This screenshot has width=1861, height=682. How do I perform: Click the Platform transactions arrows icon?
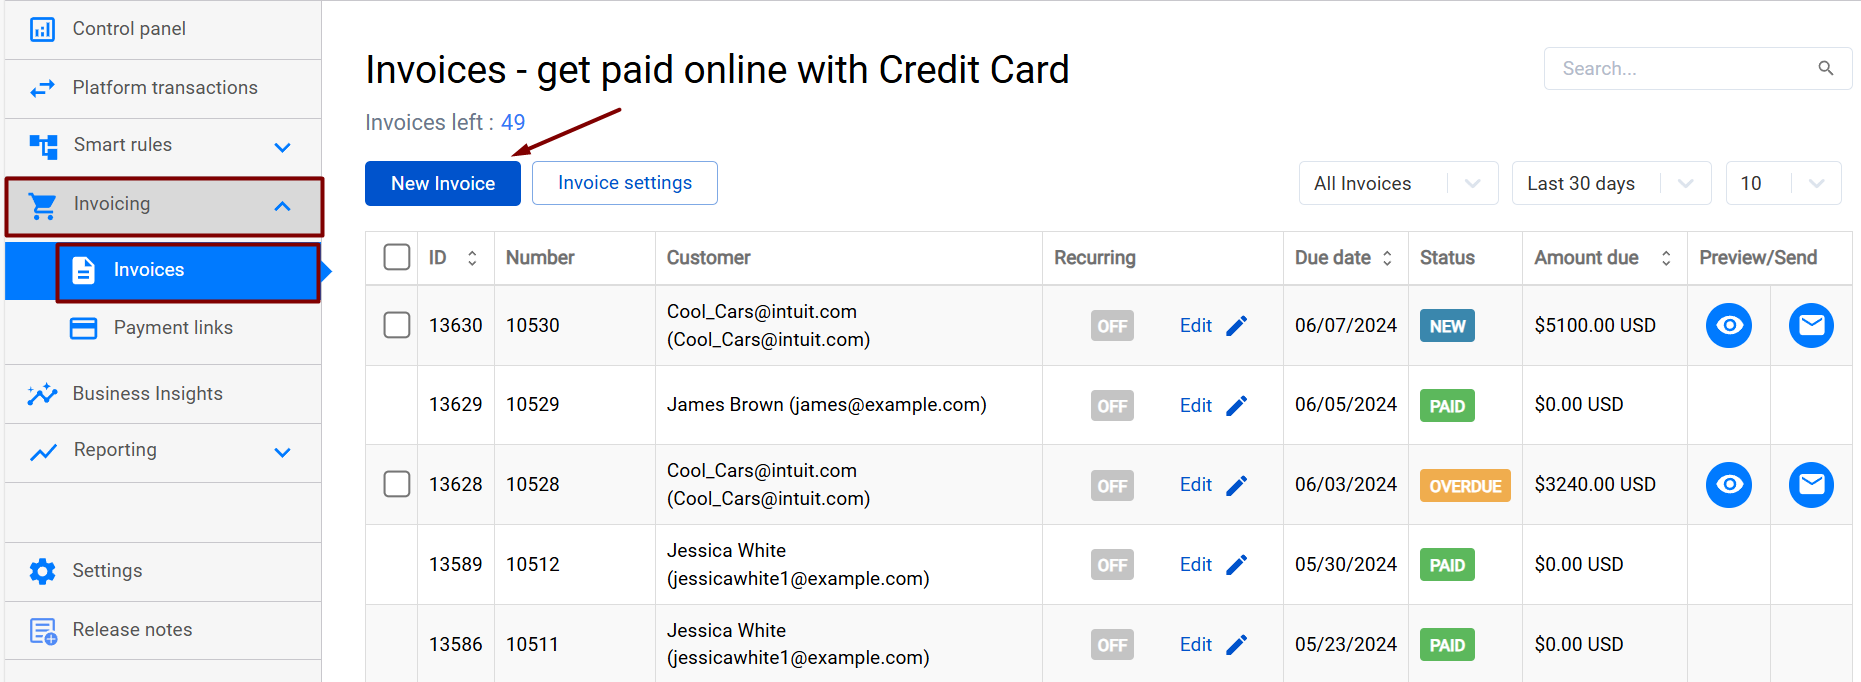[x=43, y=89]
